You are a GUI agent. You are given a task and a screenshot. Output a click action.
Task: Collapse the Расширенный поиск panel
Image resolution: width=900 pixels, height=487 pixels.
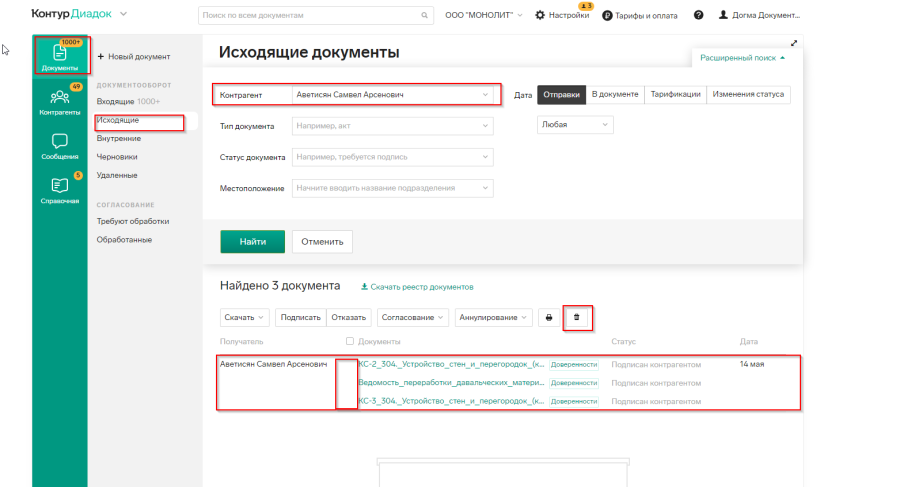741,58
